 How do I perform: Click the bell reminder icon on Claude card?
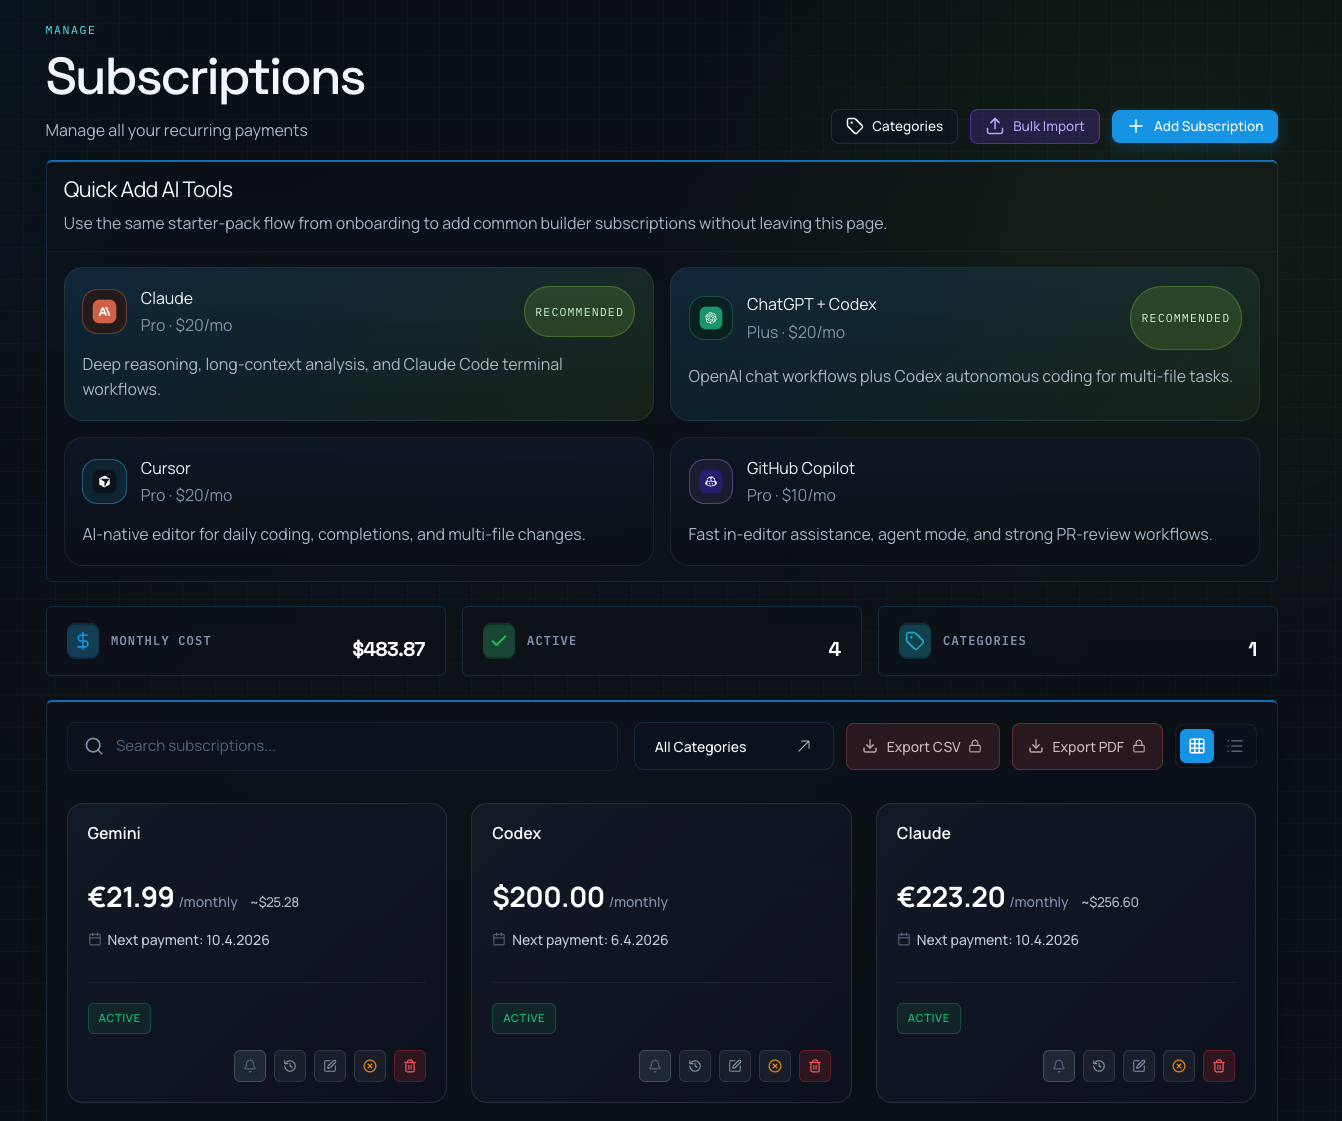point(1059,1066)
